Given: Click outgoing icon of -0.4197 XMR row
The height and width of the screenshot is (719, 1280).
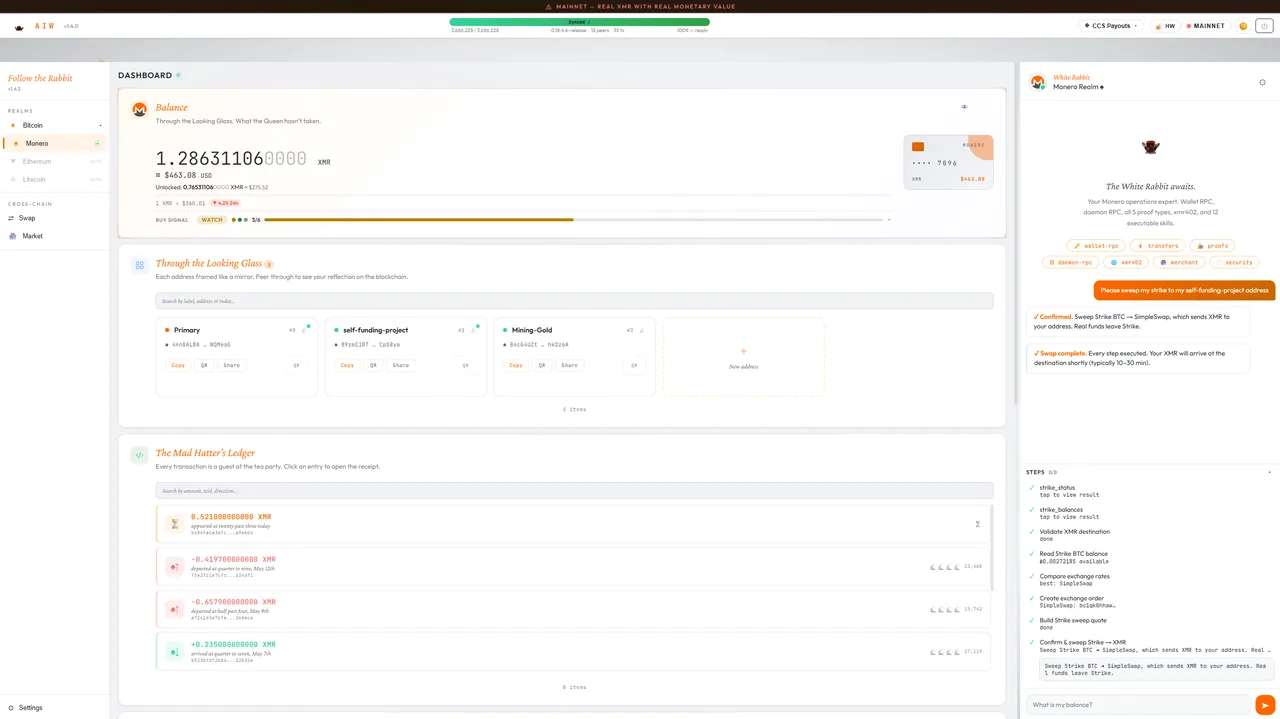Looking at the screenshot, I should 175,567.
